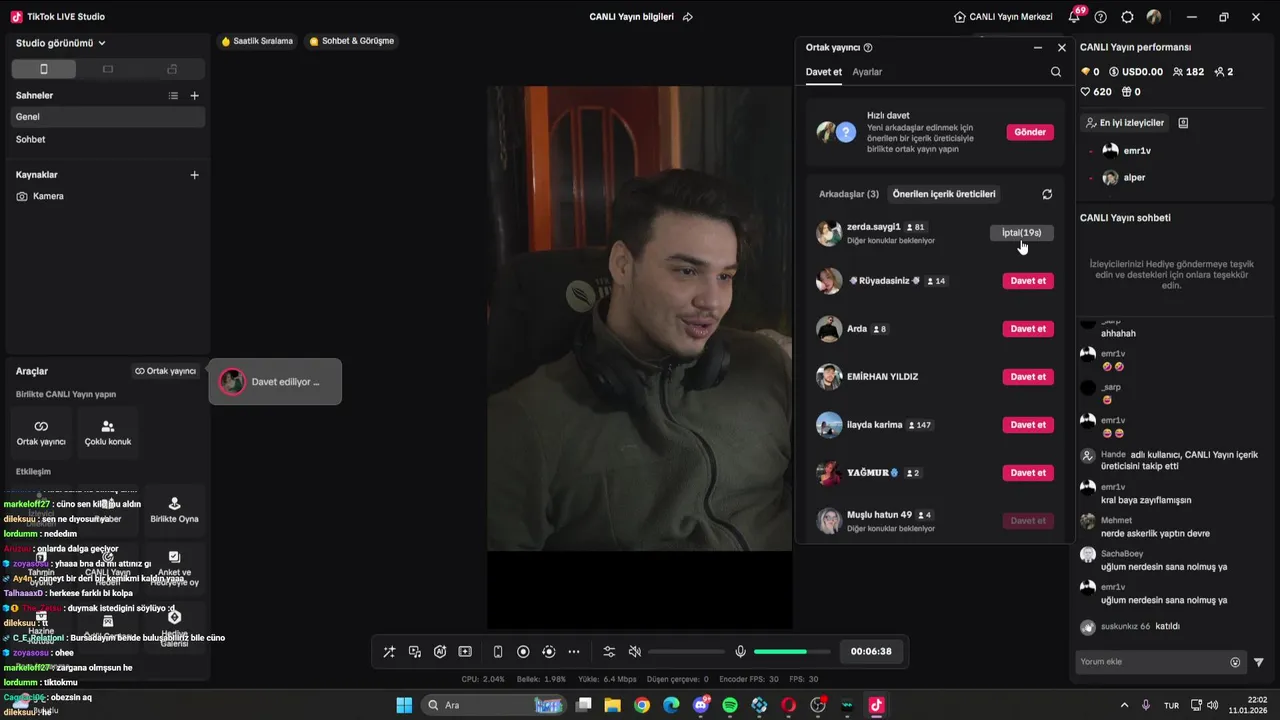This screenshot has width=1280, height=720.
Task: Invite YAĞMUR with Davet et
Action: (1028, 473)
